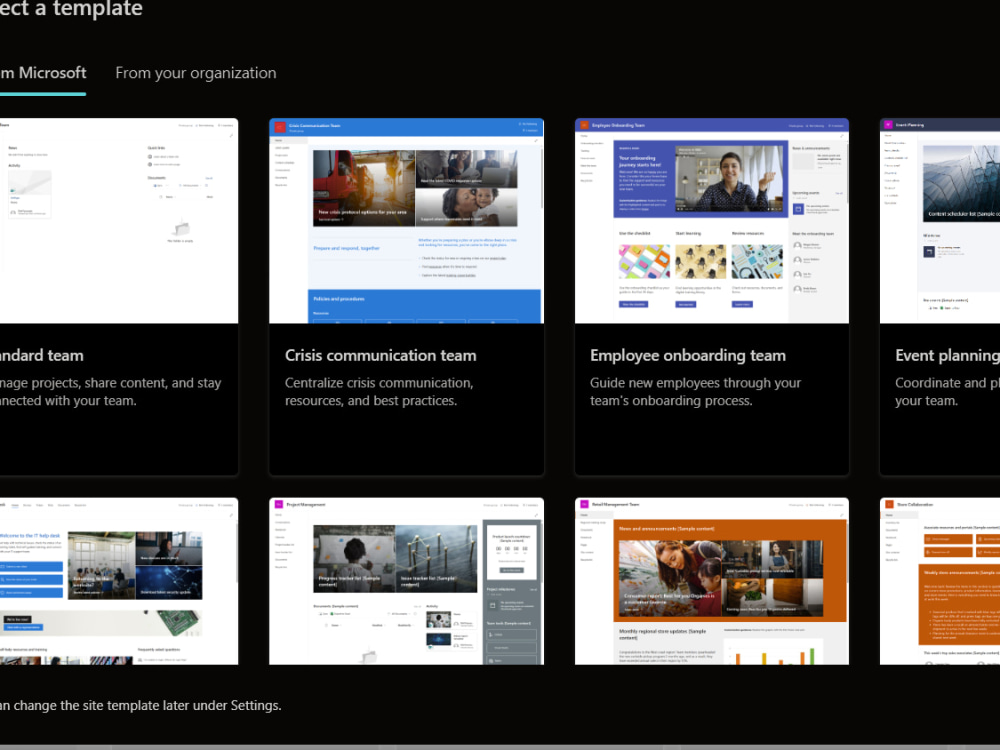Click the "Select a template" heading
The width and height of the screenshot is (1000, 750).
[70, 10]
